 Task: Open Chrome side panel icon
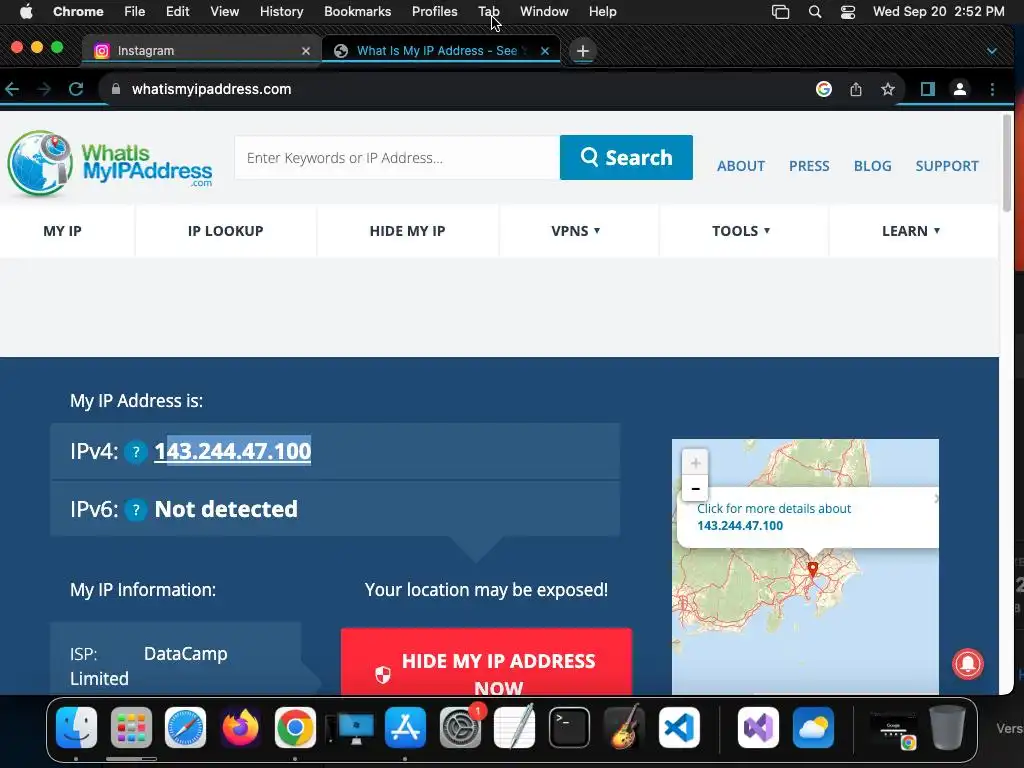click(x=927, y=89)
